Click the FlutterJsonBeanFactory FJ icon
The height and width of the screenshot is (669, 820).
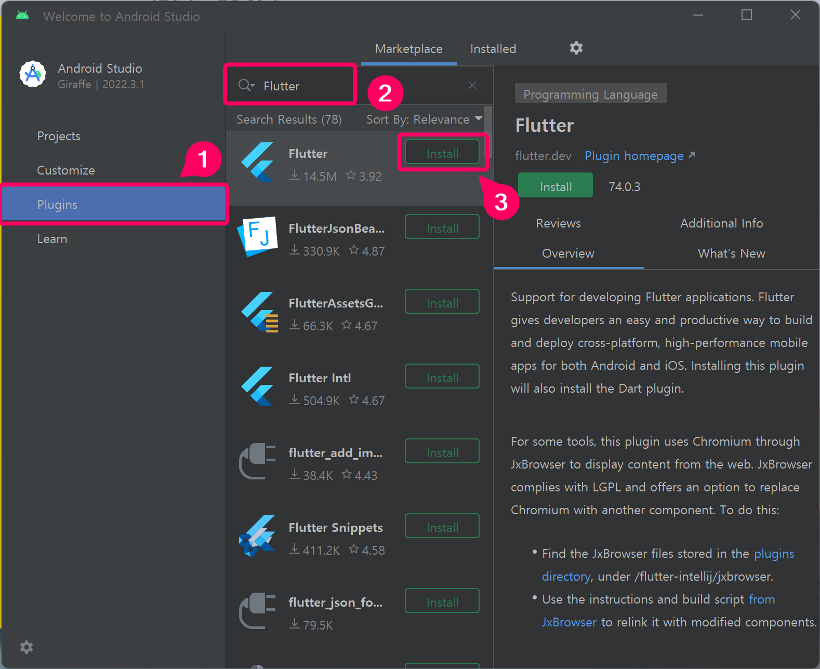pyautogui.click(x=257, y=236)
